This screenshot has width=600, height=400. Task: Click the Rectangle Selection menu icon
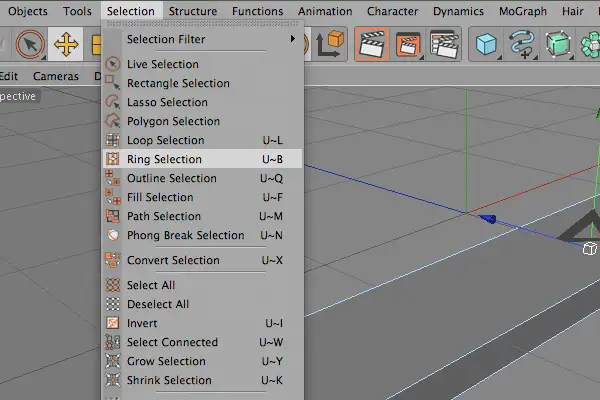click(112, 83)
